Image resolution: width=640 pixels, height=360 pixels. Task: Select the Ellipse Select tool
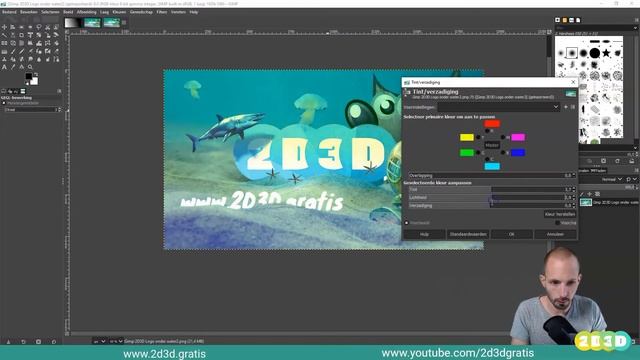point(30,27)
